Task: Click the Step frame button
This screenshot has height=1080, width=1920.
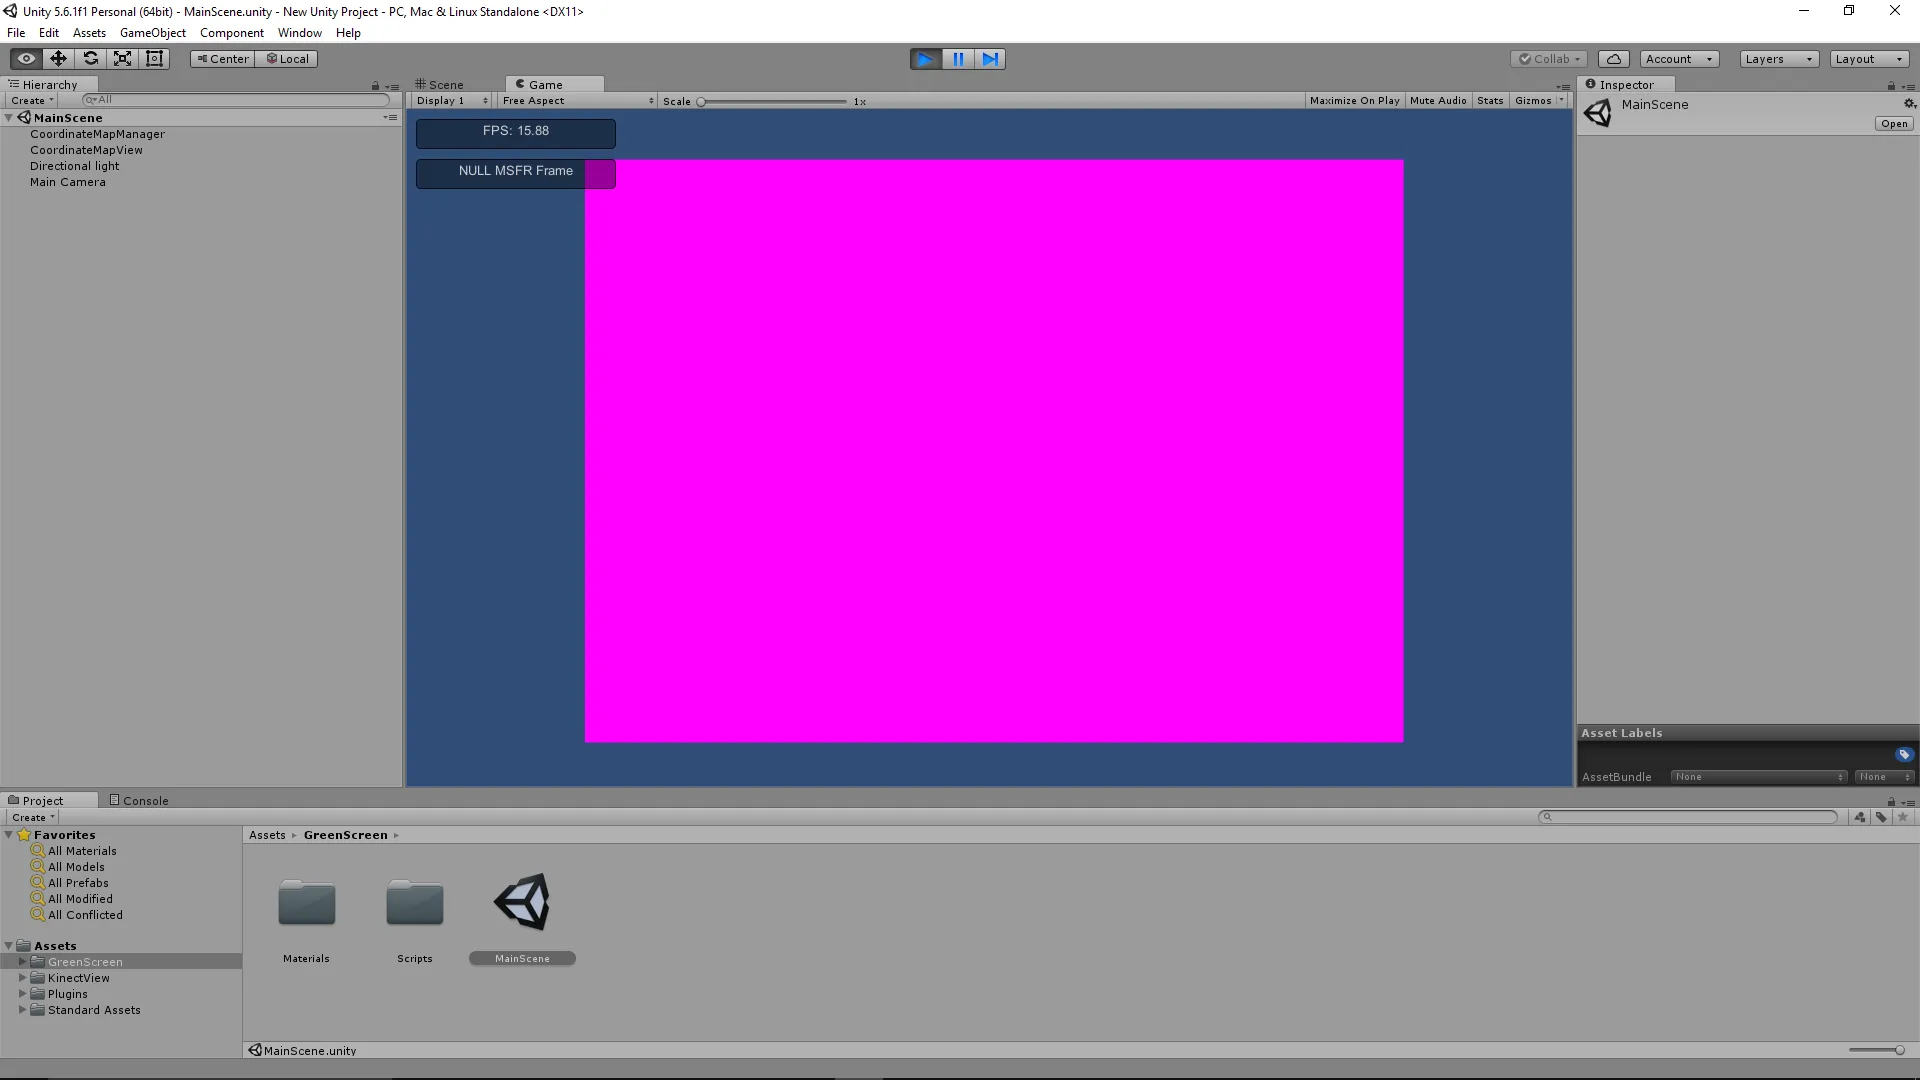Action: (990, 59)
